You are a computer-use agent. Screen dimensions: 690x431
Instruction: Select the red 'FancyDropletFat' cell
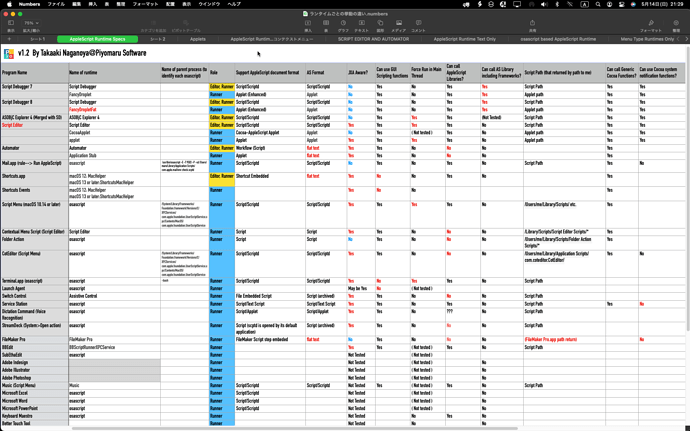114,110
